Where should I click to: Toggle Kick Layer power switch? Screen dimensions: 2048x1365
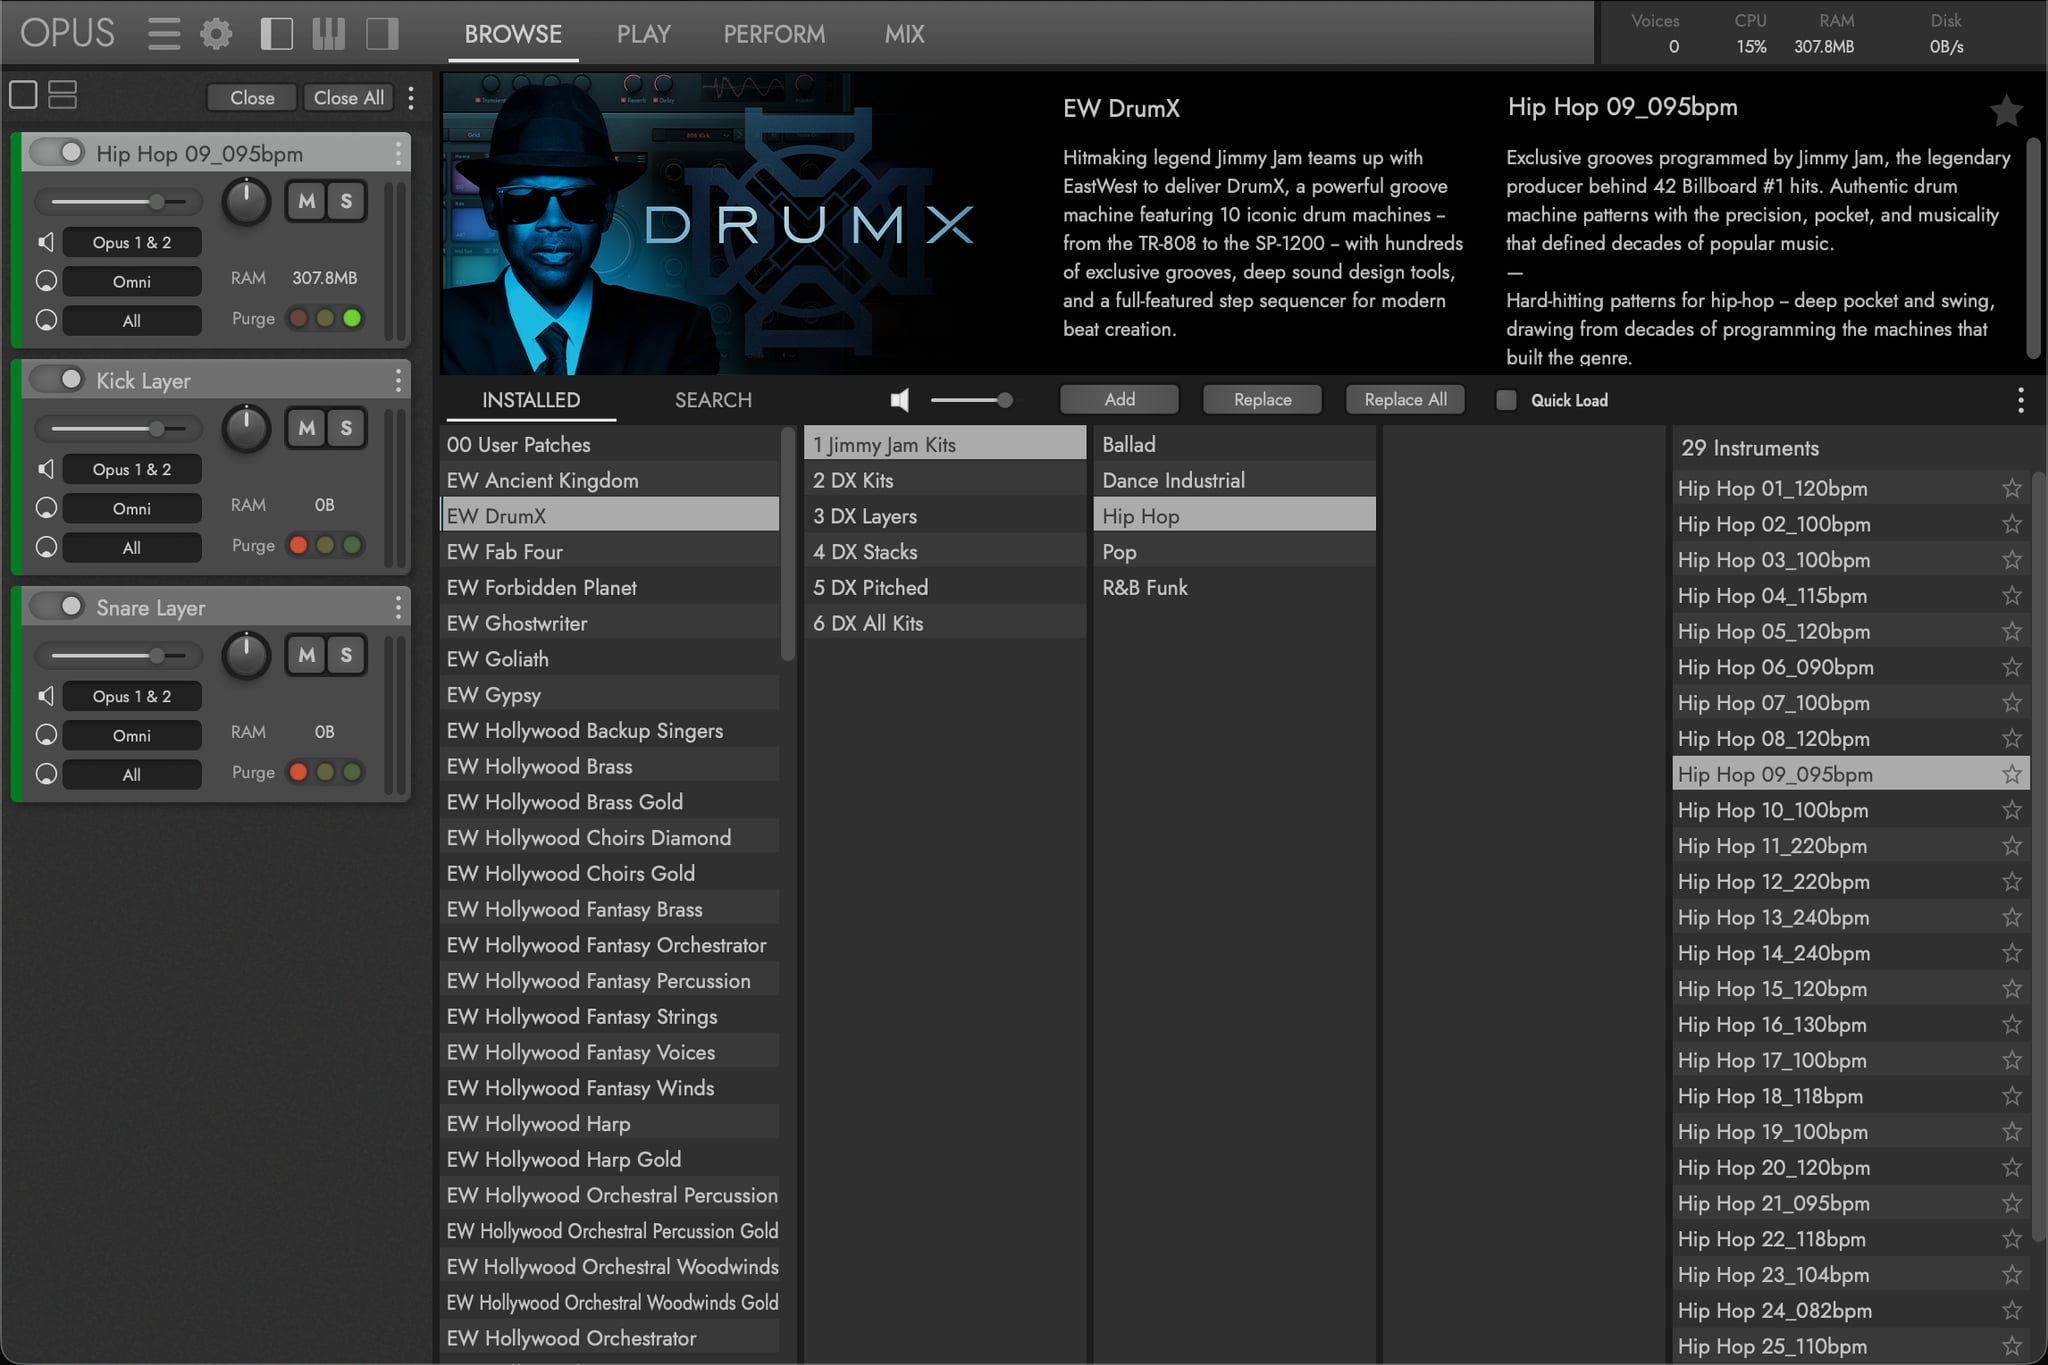pos(57,380)
